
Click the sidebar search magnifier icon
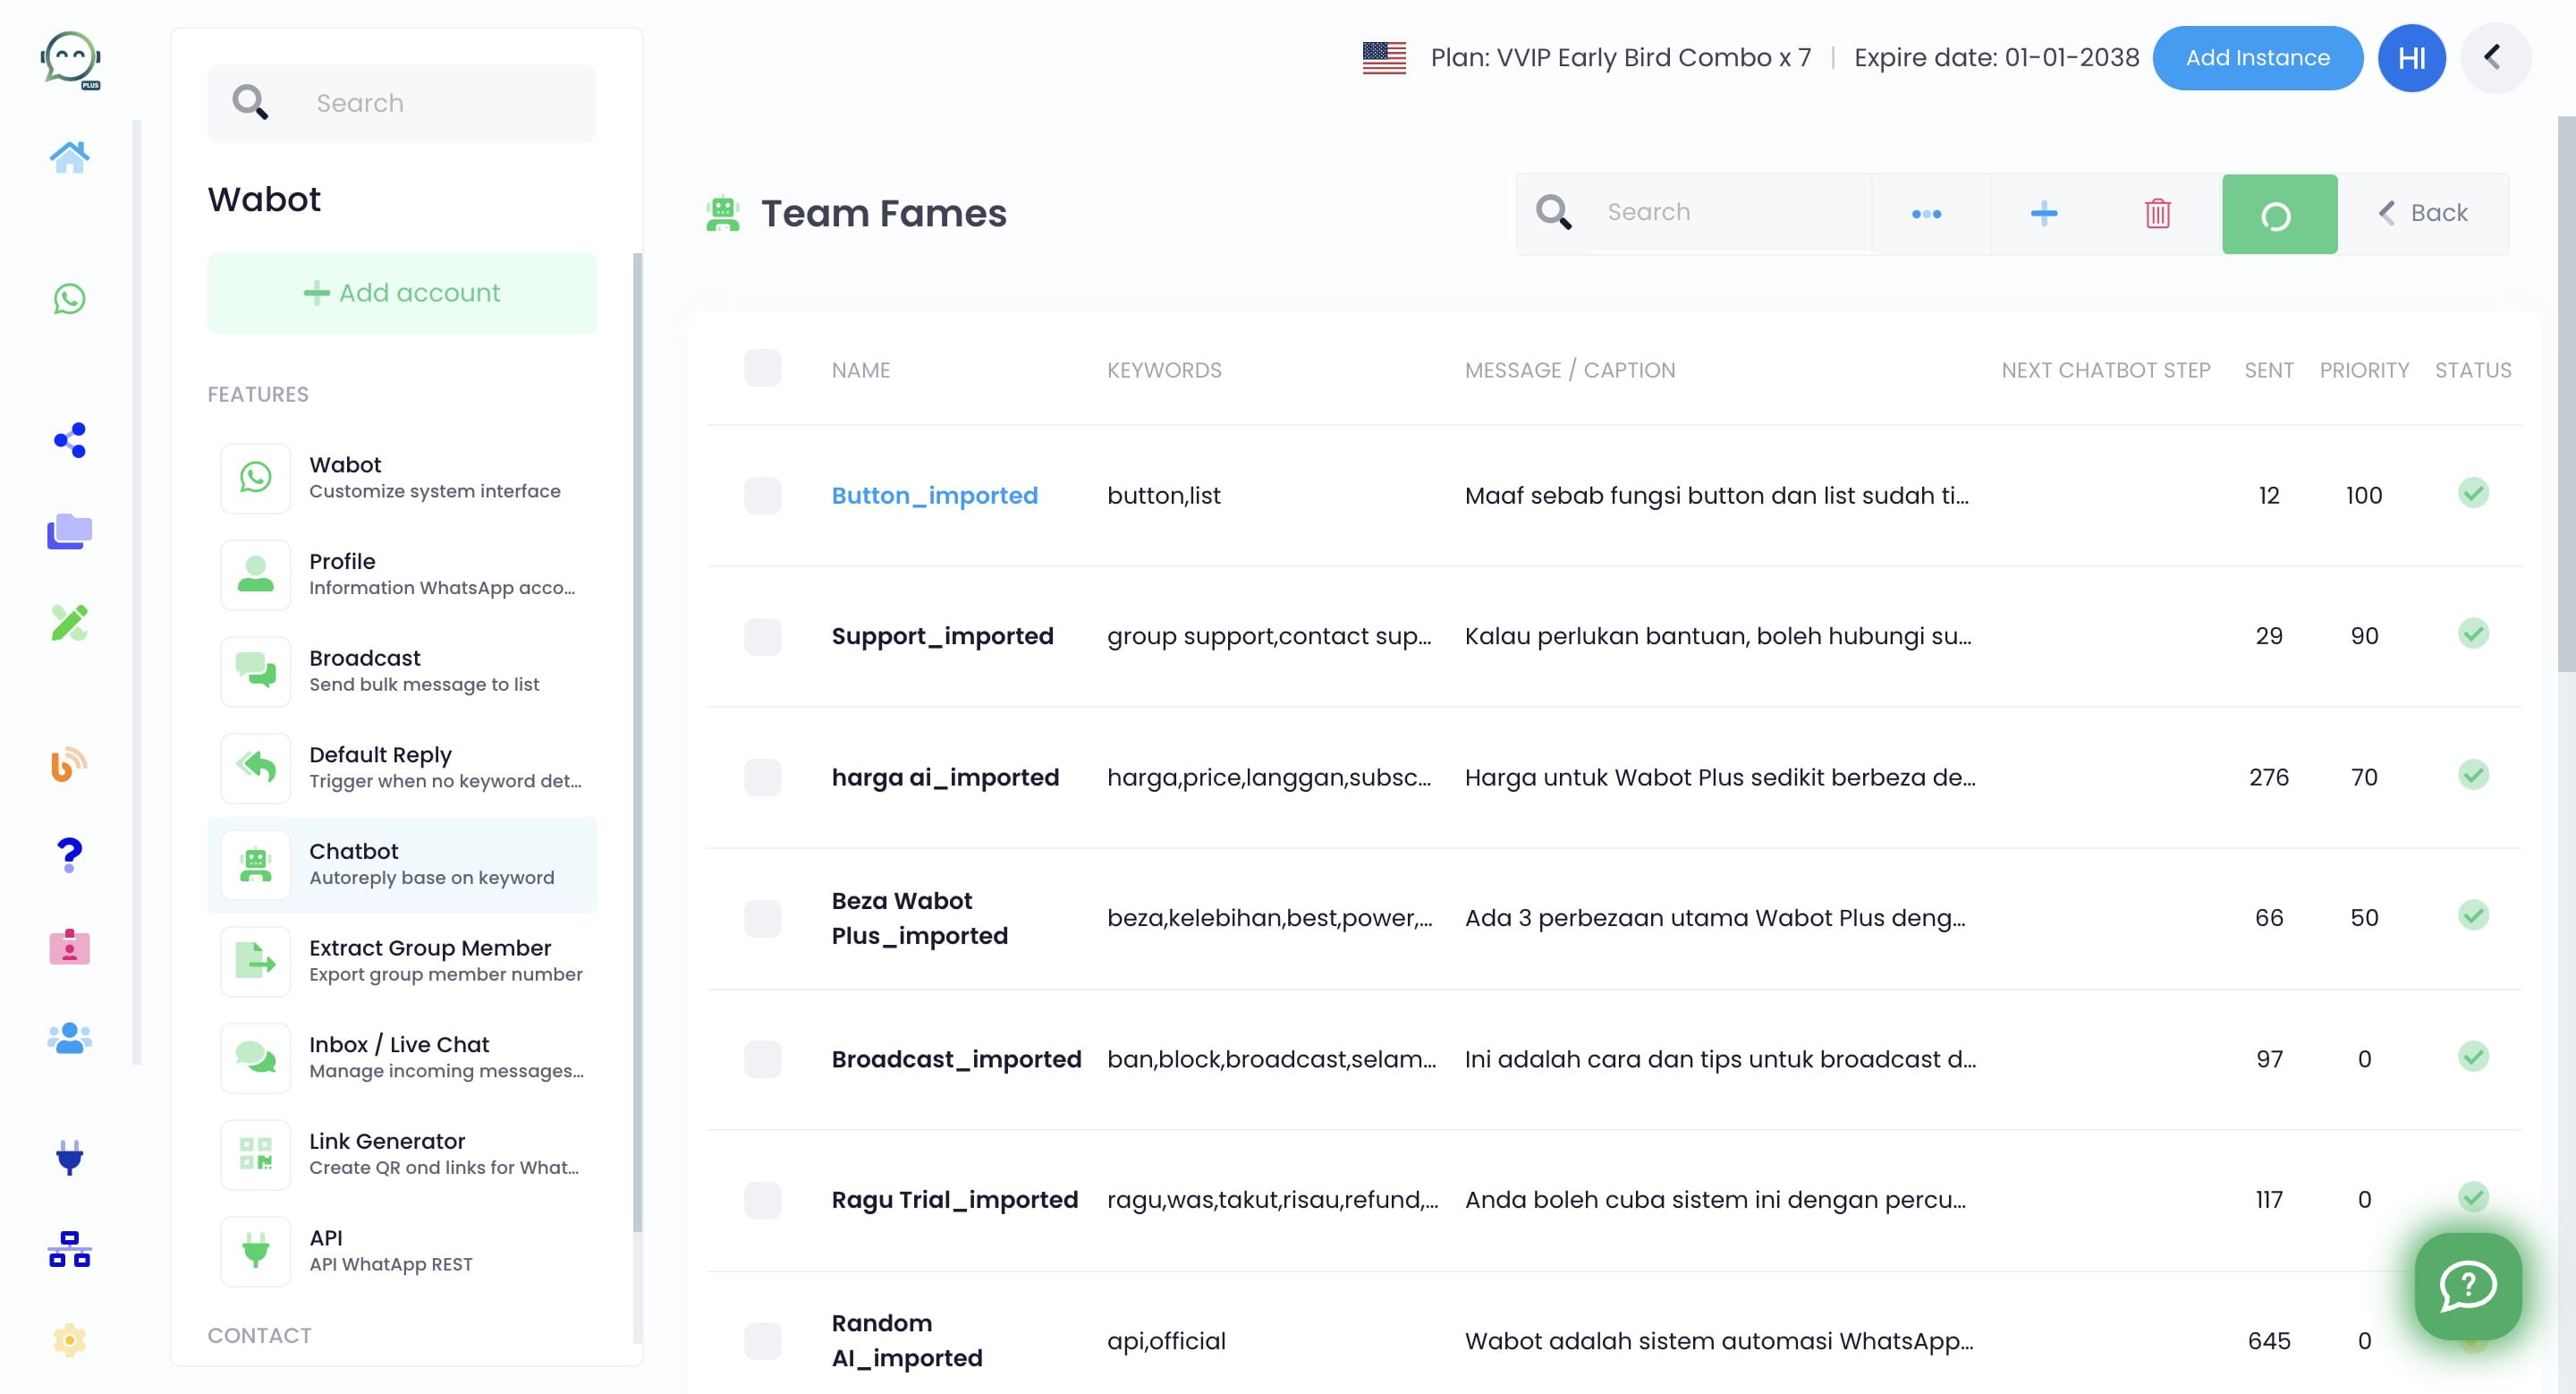point(250,103)
